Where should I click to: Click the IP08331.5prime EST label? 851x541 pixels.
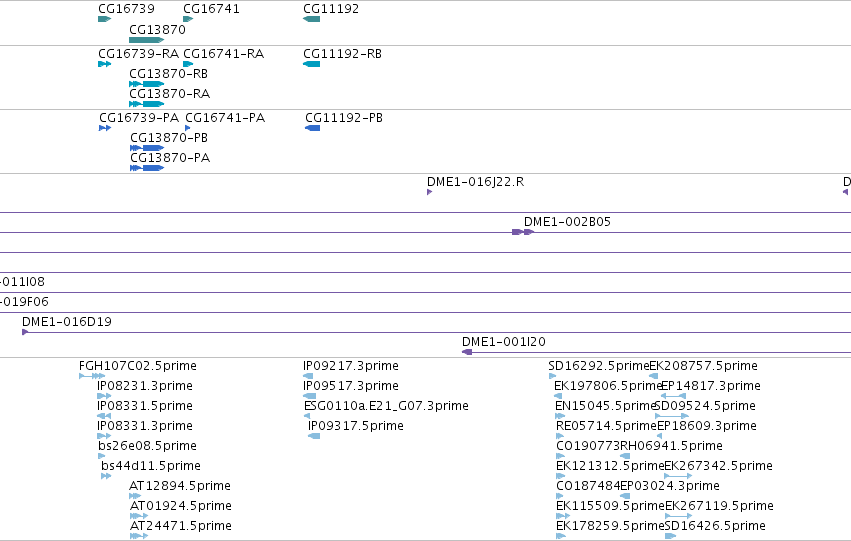click(x=145, y=406)
